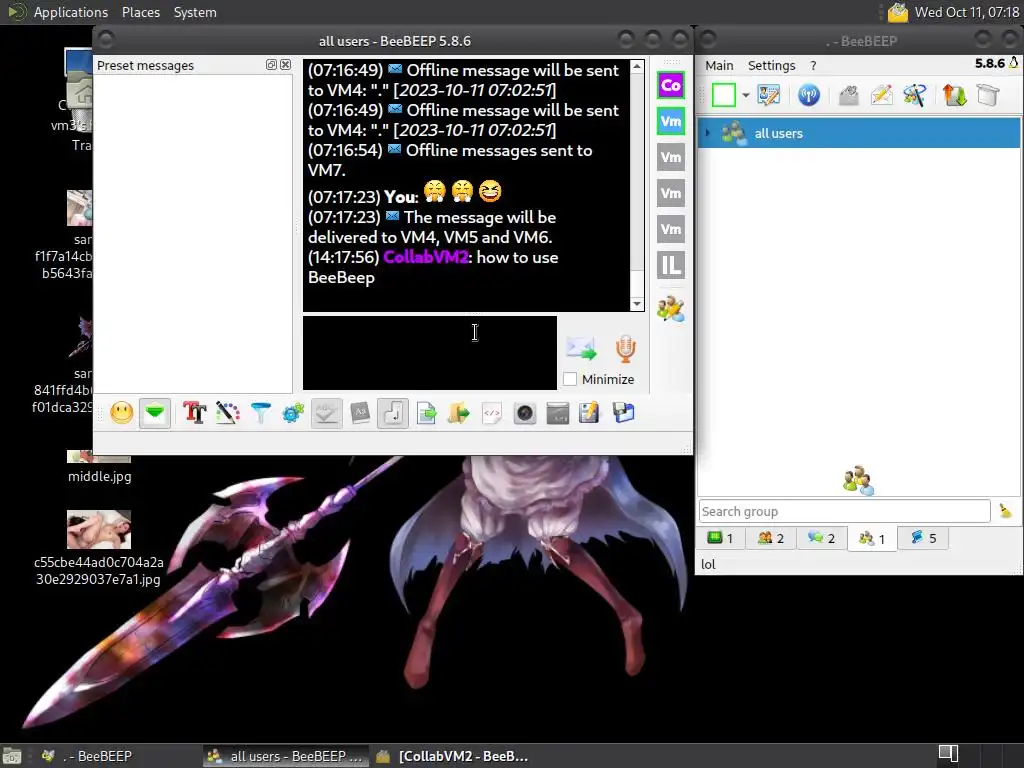Image resolution: width=1024 pixels, height=768 pixels.
Task: Click the create group wand icon
Action: point(914,95)
